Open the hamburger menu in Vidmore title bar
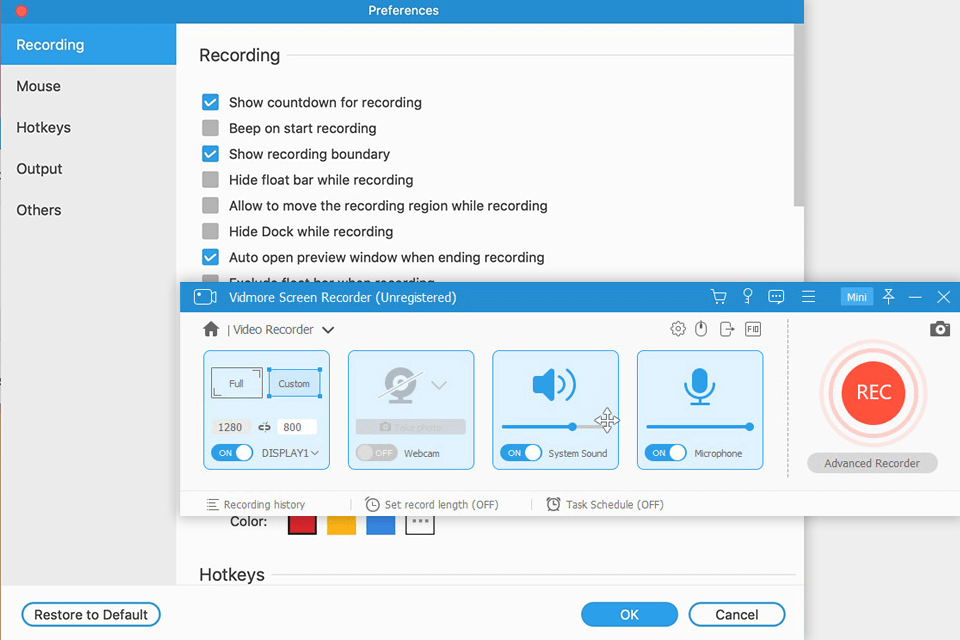The image size is (960, 640). tap(808, 297)
